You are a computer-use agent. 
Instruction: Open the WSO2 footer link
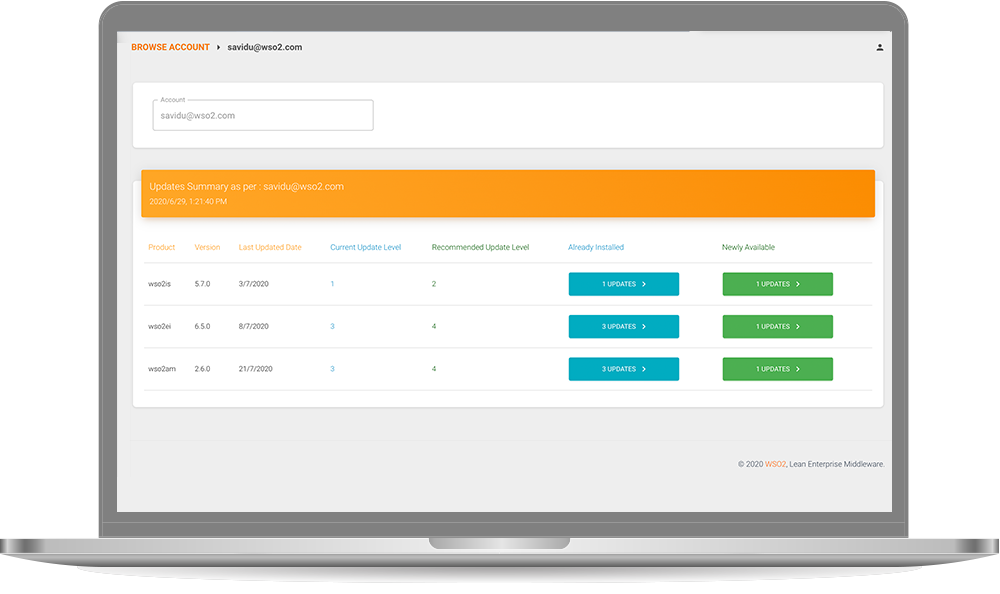(x=775, y=464)
